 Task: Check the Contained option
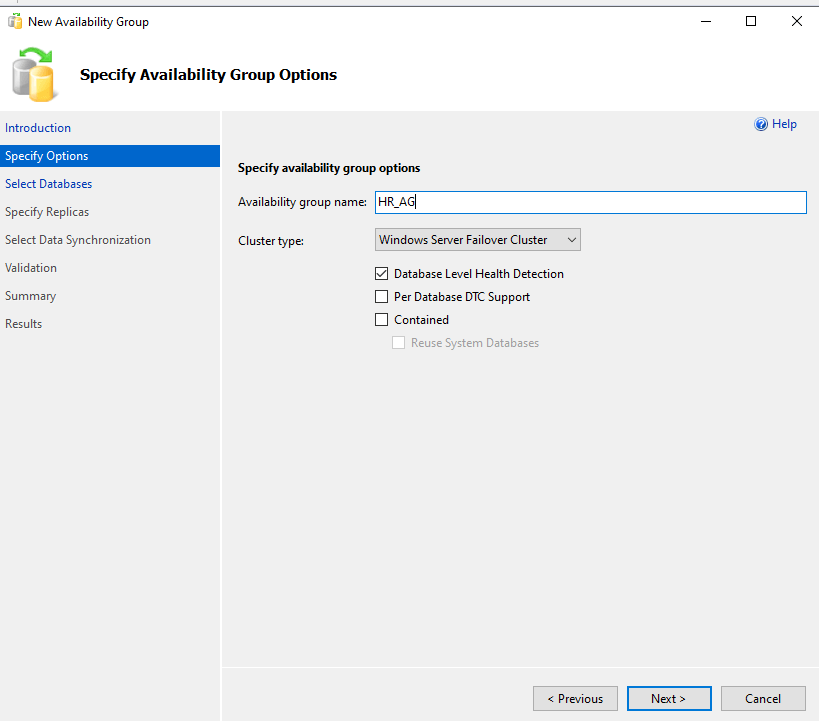(x=381, y=320)
